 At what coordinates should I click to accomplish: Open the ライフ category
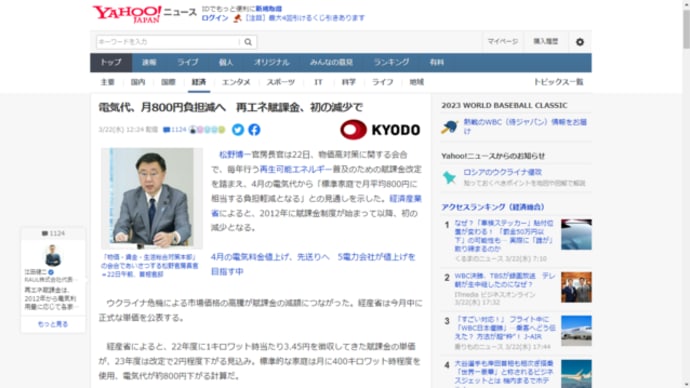point(382,82)
